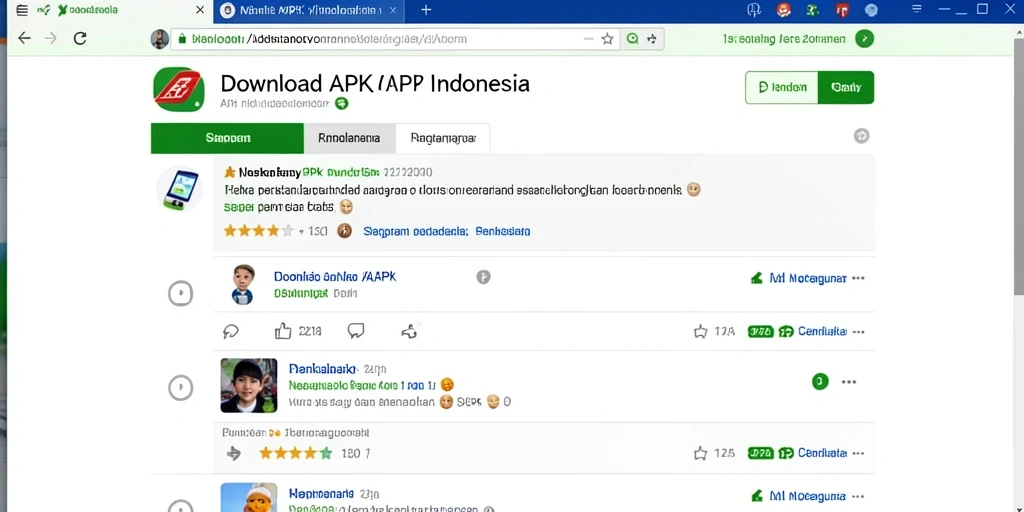
Task: Go back with the browser back arrow
Action: tap(24, 38)
